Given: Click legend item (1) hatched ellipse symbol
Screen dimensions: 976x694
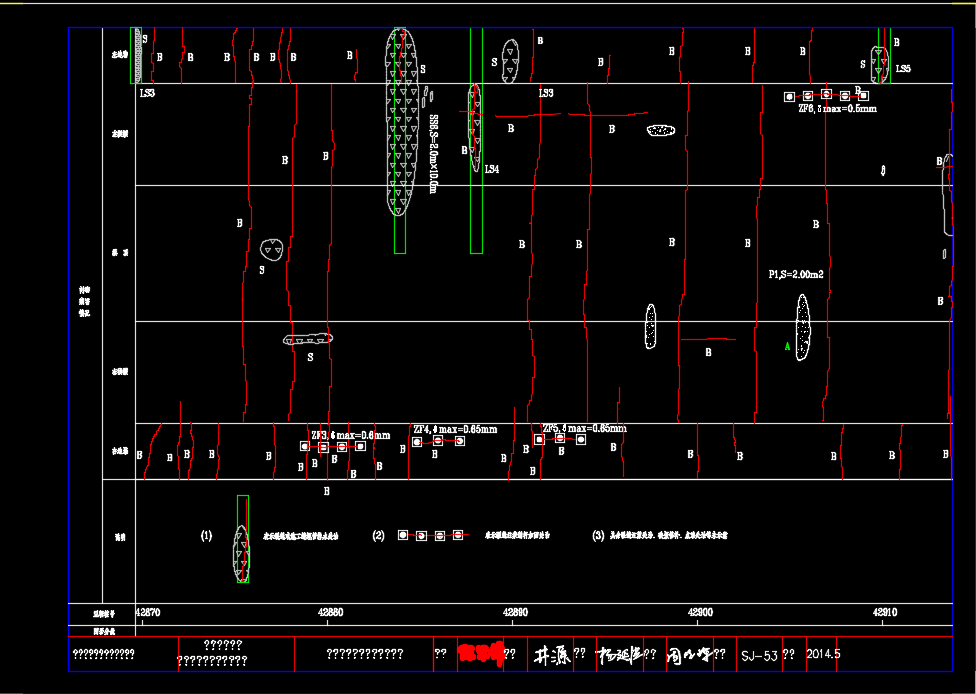Looking at the screenshot, I should (x=242, y=553).
